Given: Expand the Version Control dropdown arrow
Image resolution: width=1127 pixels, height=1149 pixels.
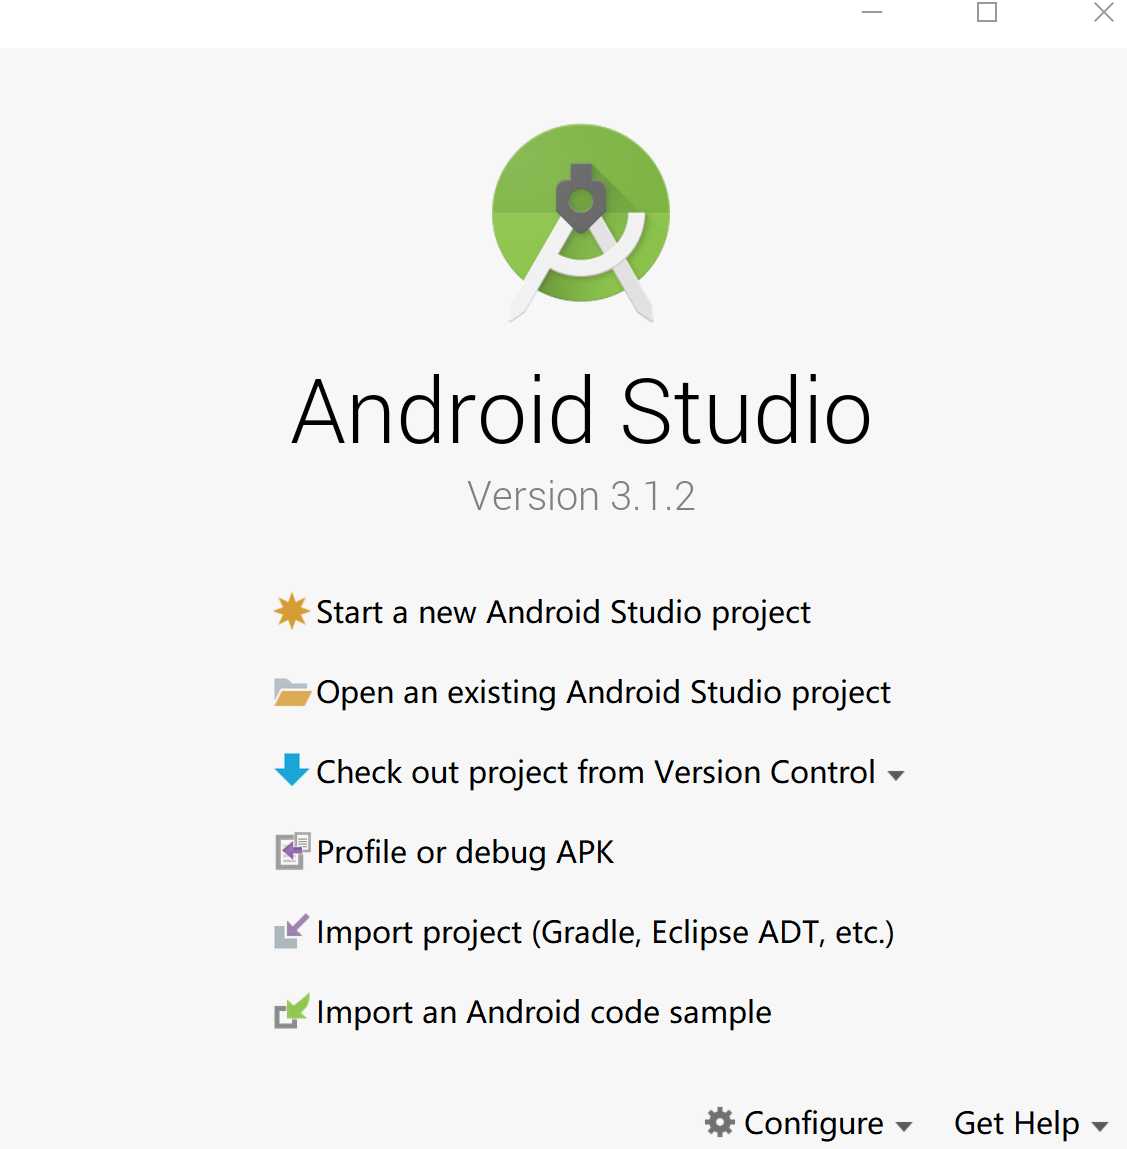Looking at the screenshot, I should pyautogui.click(x=895, y=775).
